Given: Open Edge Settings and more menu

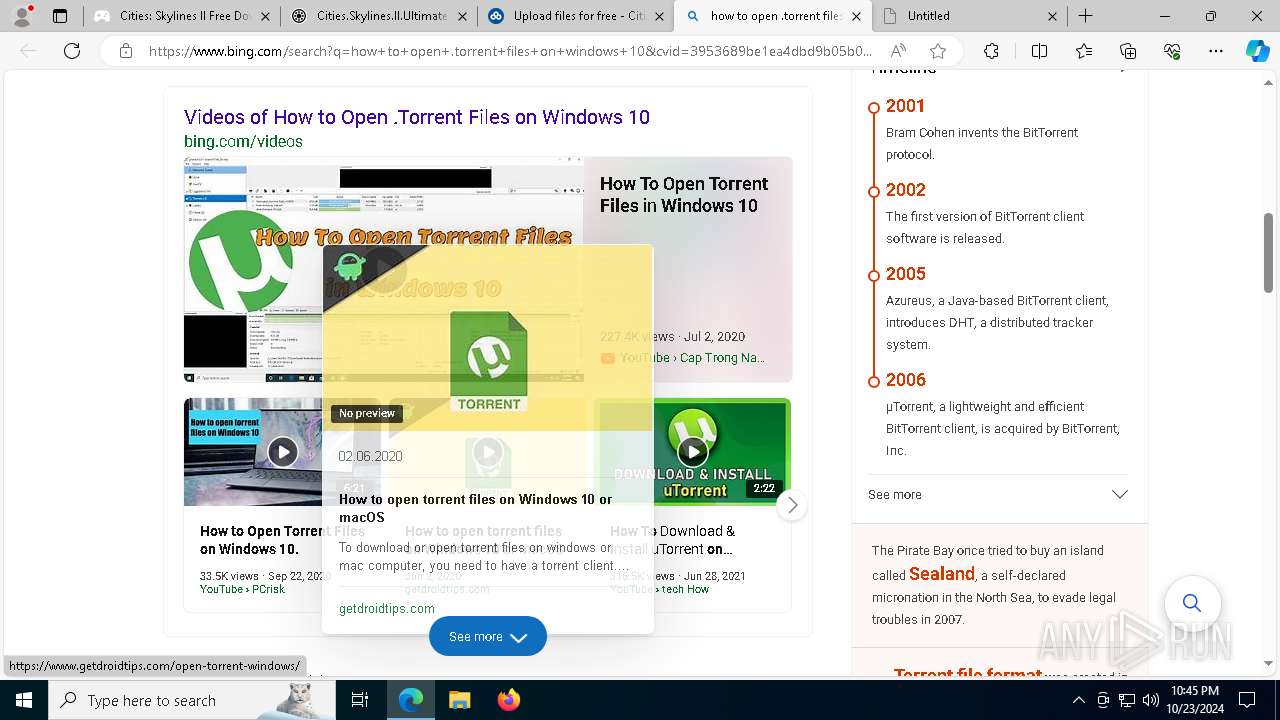Looking at the screenshot, I should coord(1216,51).
